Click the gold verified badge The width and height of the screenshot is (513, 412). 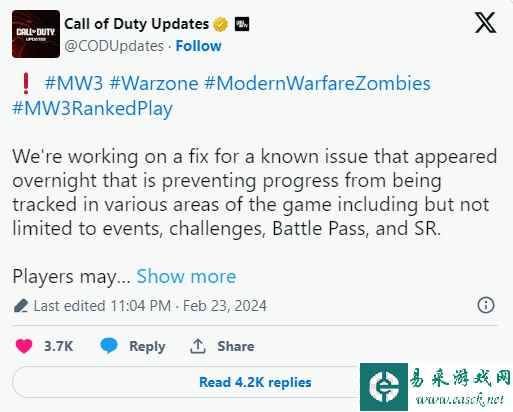[x=221, y=24]
